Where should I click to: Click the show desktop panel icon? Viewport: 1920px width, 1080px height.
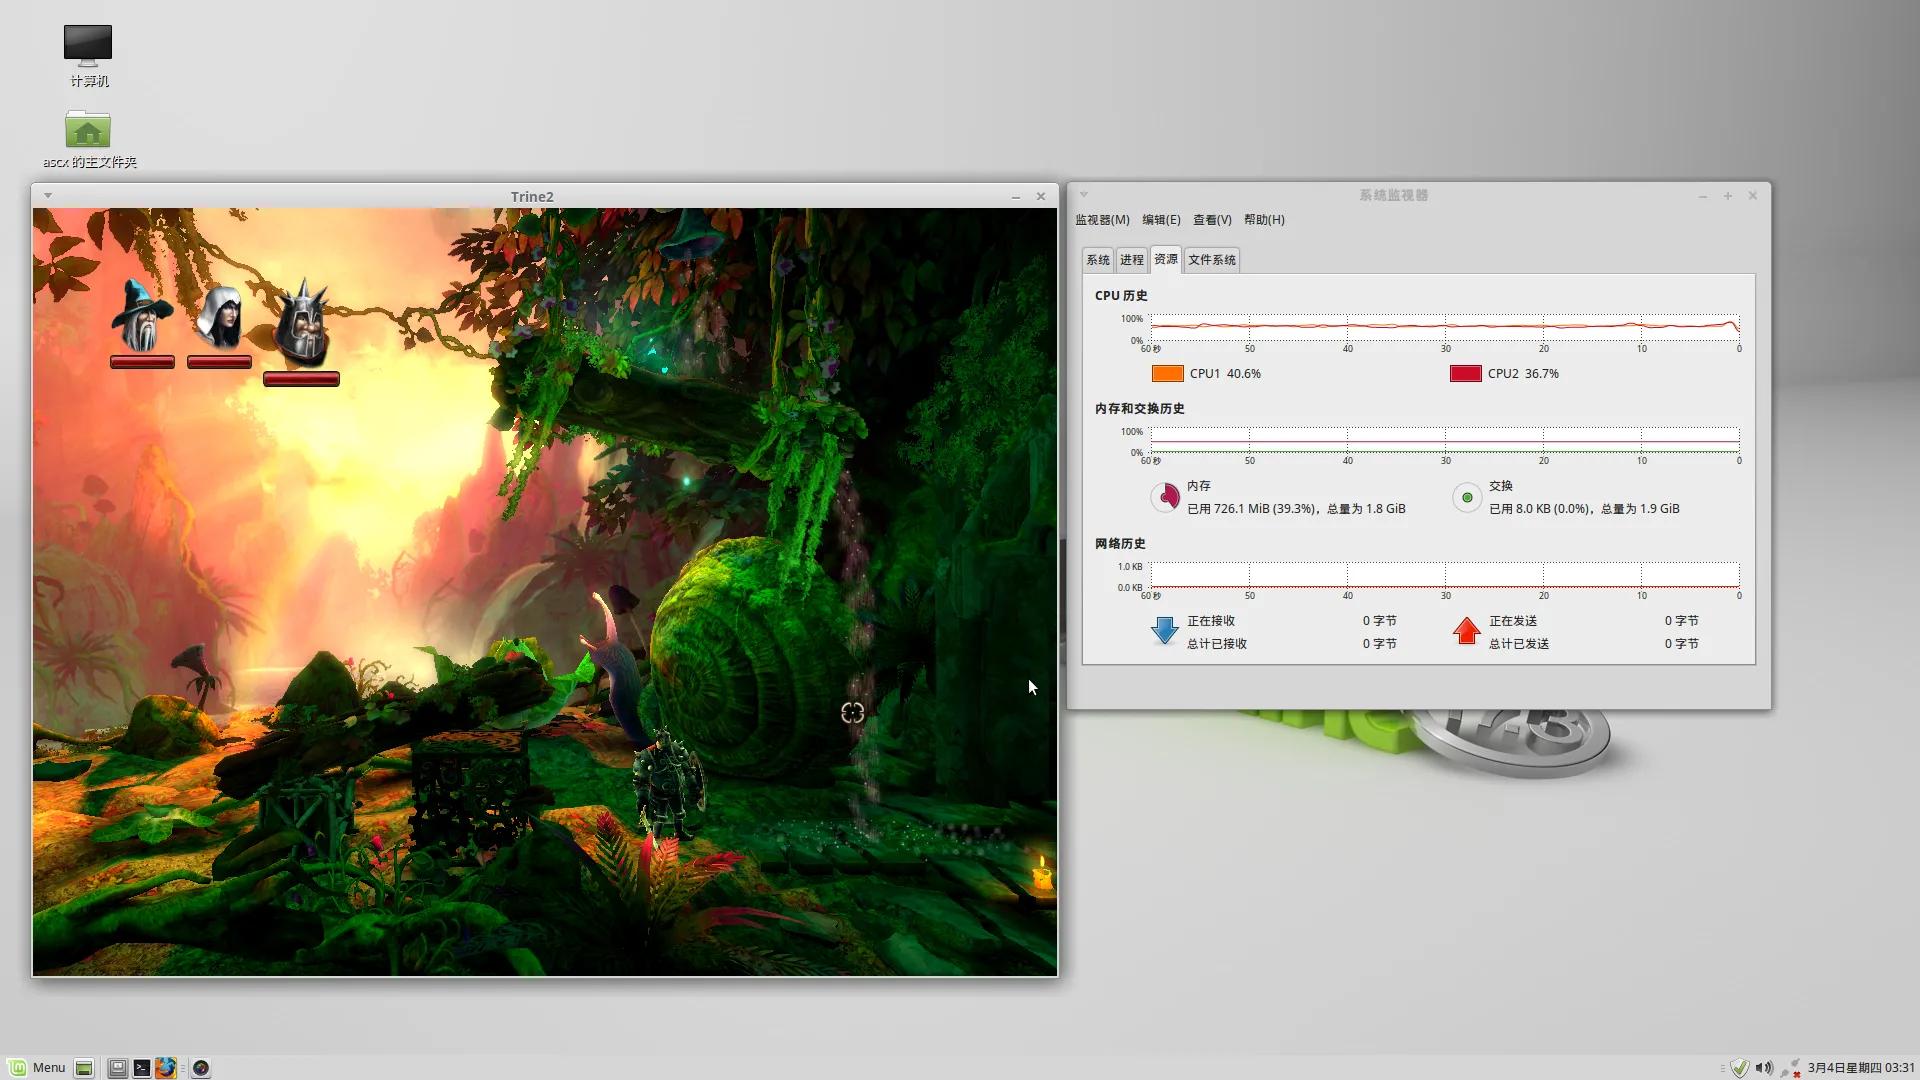[x=84, y=1068]
